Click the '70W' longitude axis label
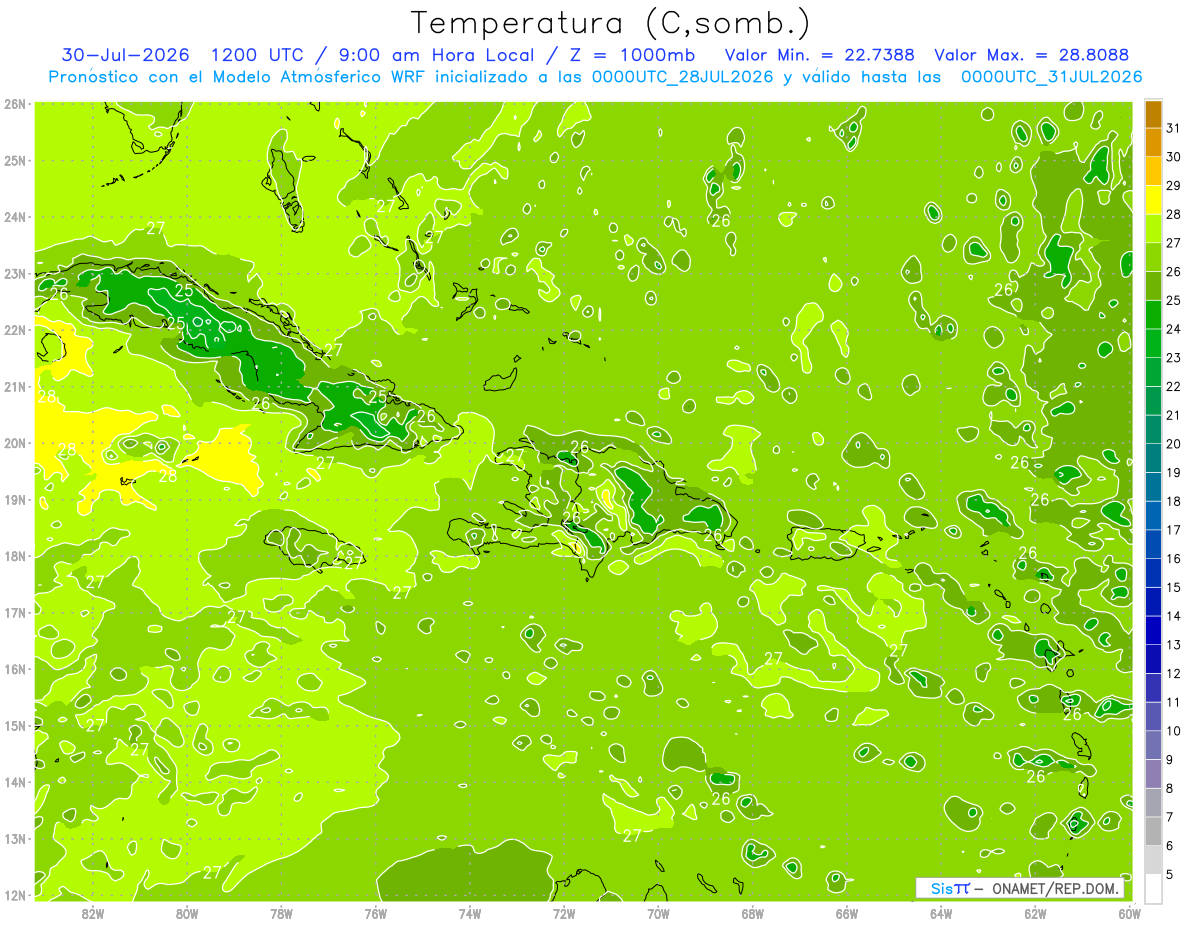Screen dimensions: 1200x927 pos(658,913)
